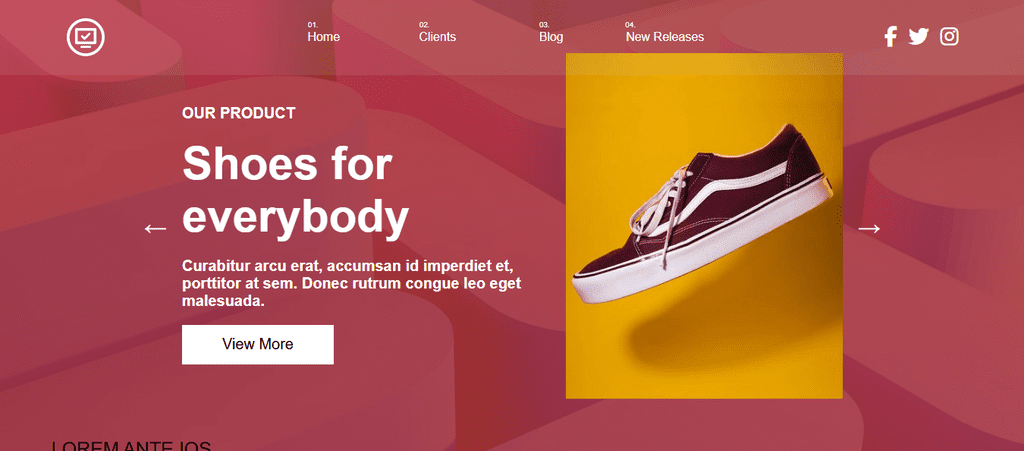Click the "Shoes for everybody" headline
The width and height of the screenshot is (1024, 451).
[295, 190]
